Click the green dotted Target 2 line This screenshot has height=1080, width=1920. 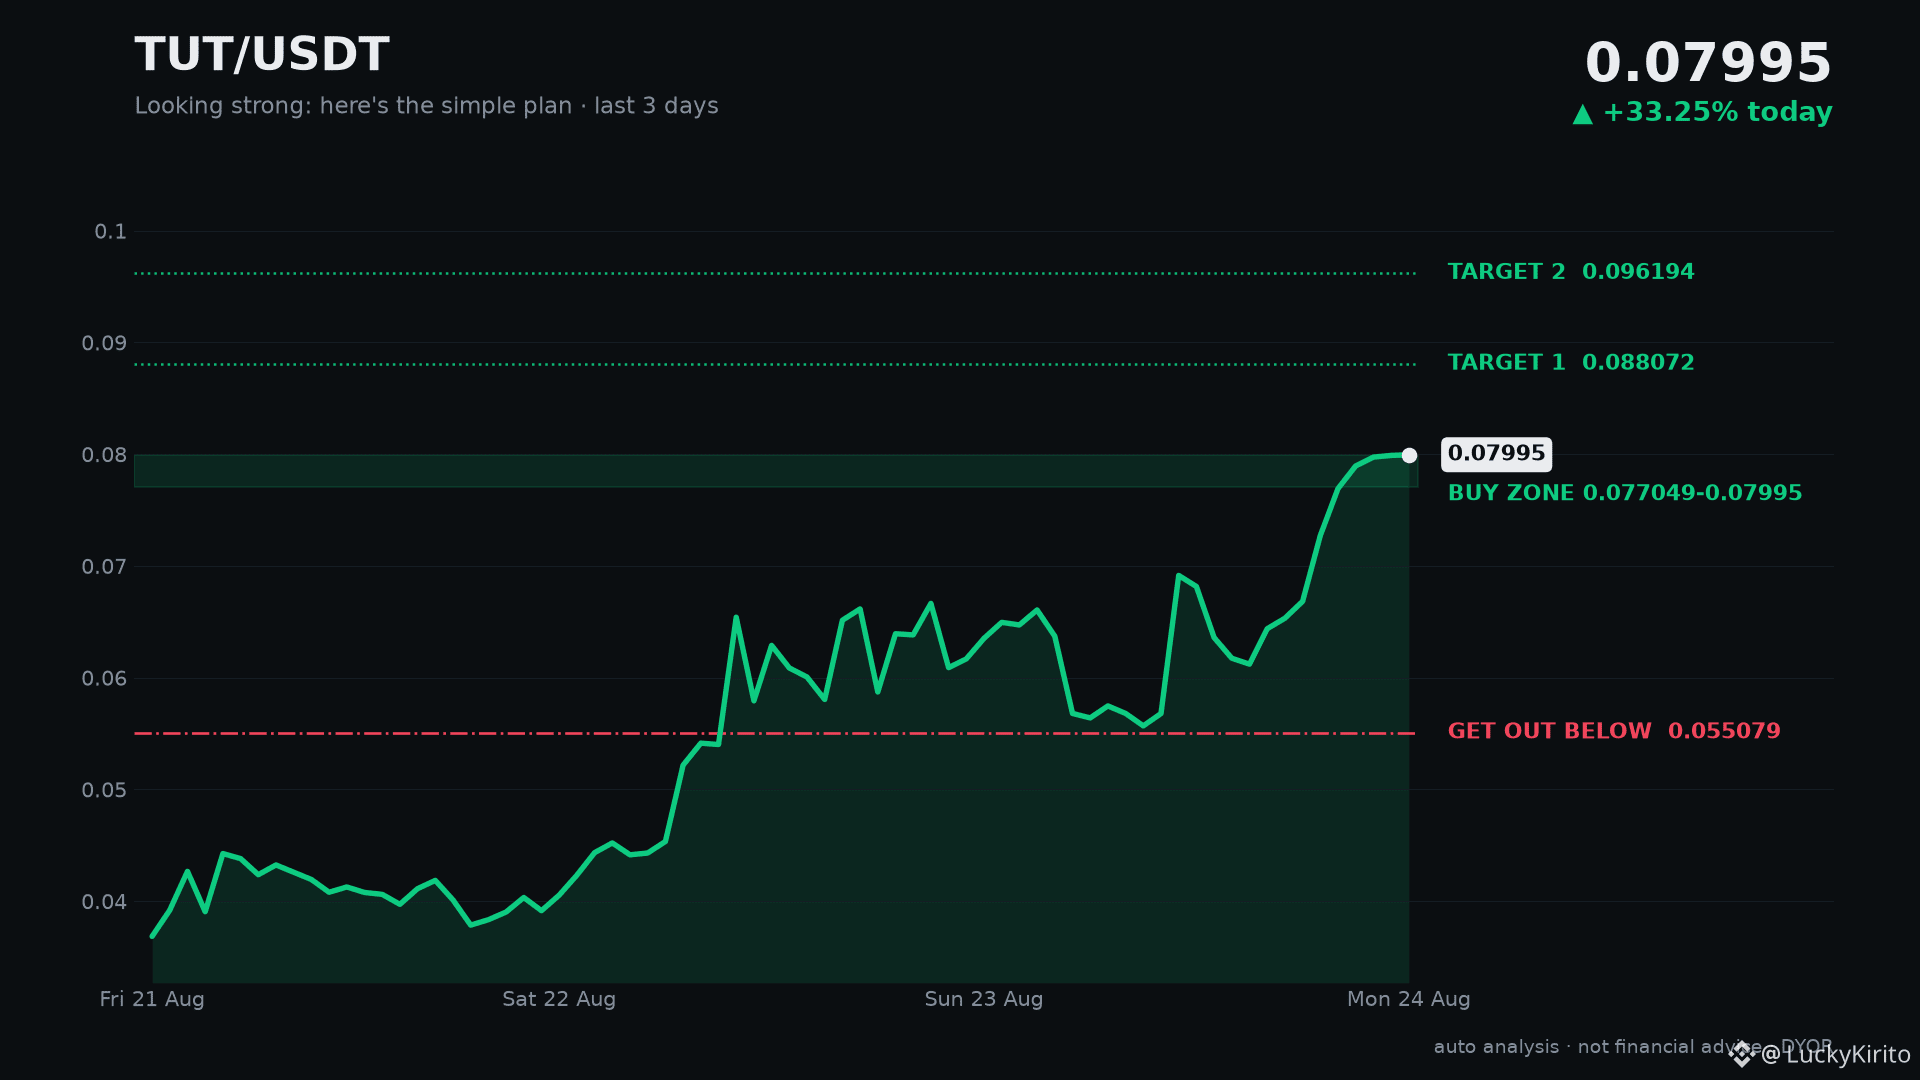(775, 273)
